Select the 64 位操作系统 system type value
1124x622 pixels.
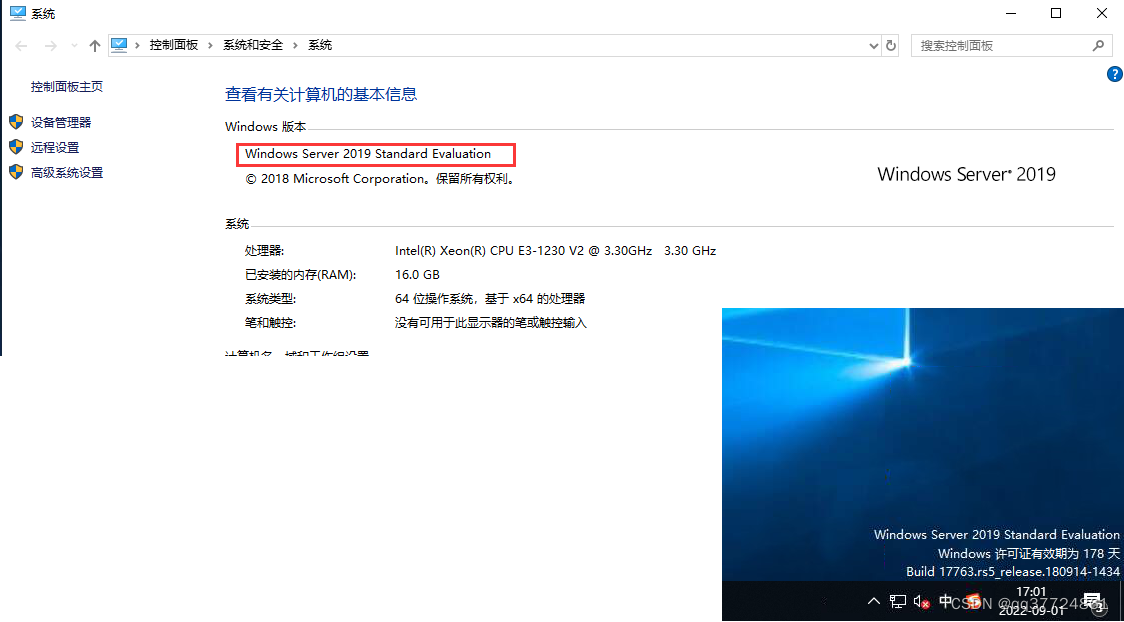(x=490, y=299)
